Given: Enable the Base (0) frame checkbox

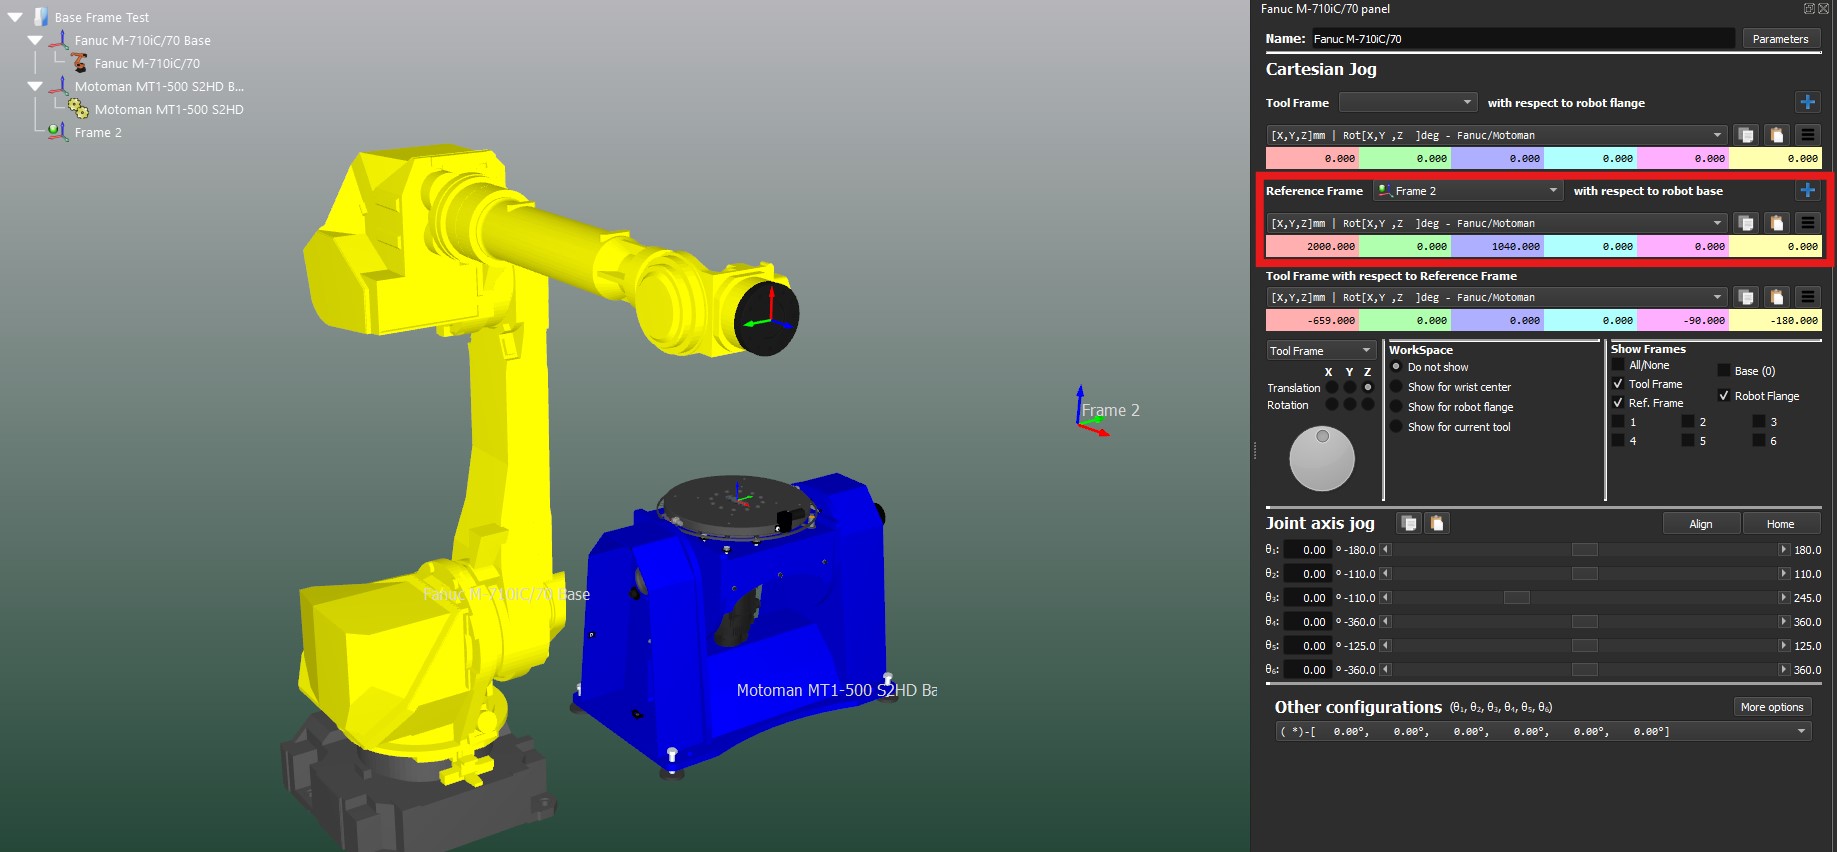Looking at the screenshot, I should tap(1723, 371).
